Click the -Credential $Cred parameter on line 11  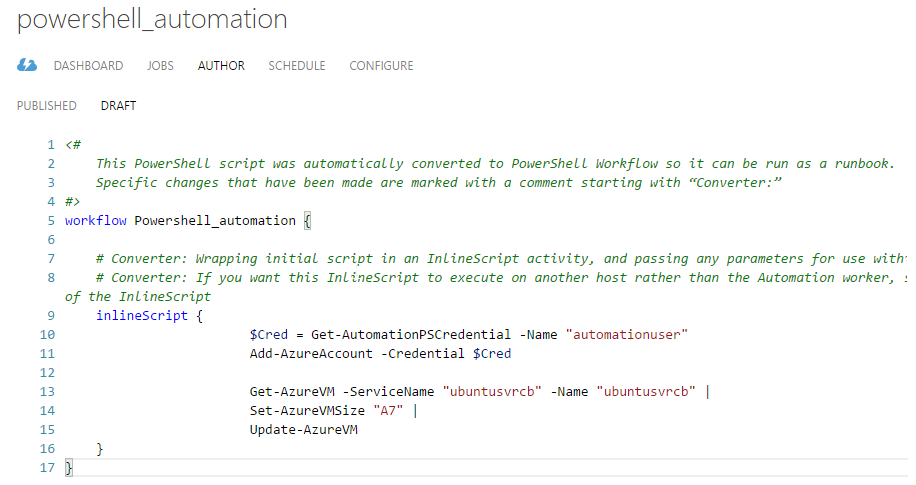point(446,354)
